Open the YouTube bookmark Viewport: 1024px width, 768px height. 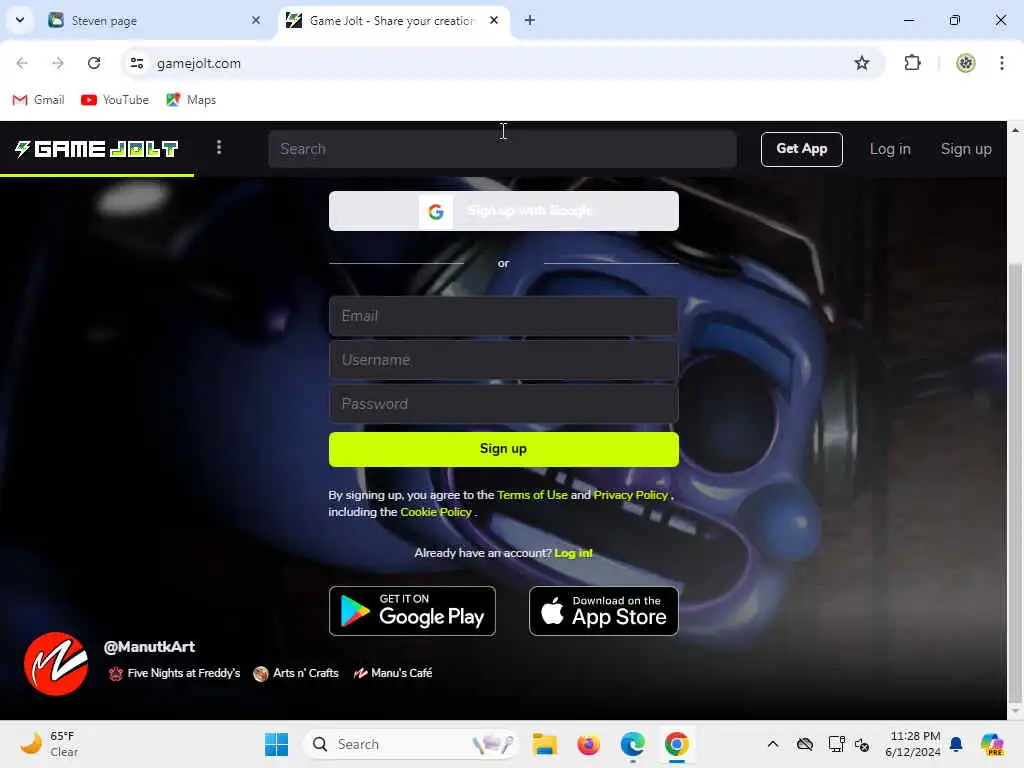115,100
